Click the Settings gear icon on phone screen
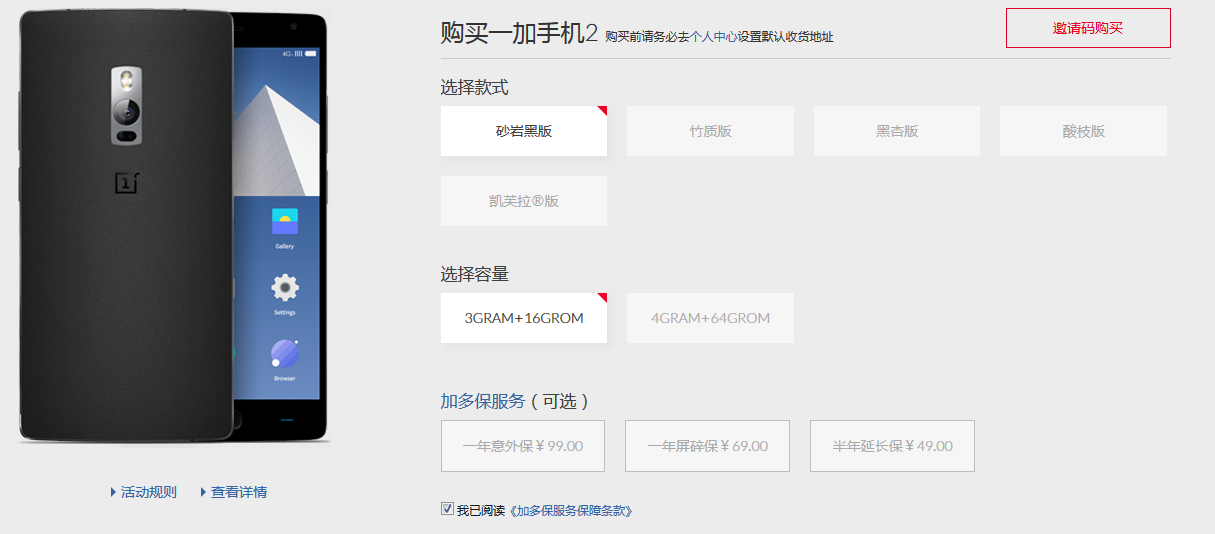 (x=285, y=288)
